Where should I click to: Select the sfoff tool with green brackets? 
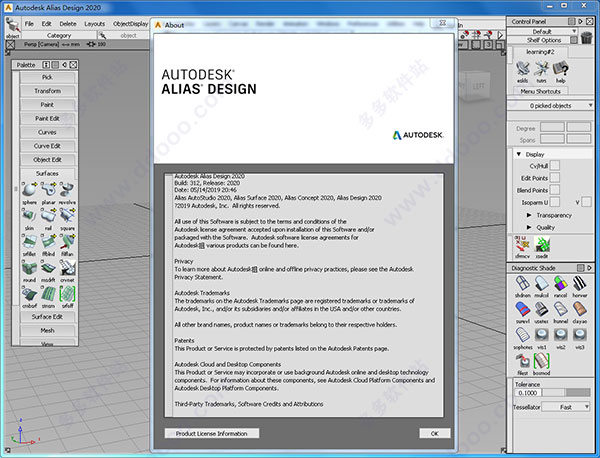coord(67,293)
